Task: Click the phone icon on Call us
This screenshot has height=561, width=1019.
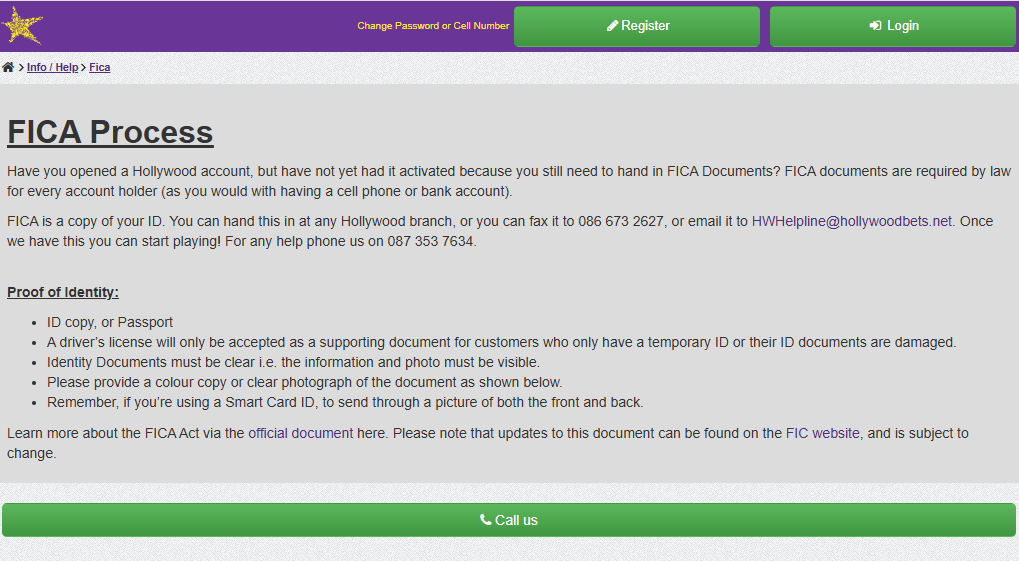Action: 485,519
